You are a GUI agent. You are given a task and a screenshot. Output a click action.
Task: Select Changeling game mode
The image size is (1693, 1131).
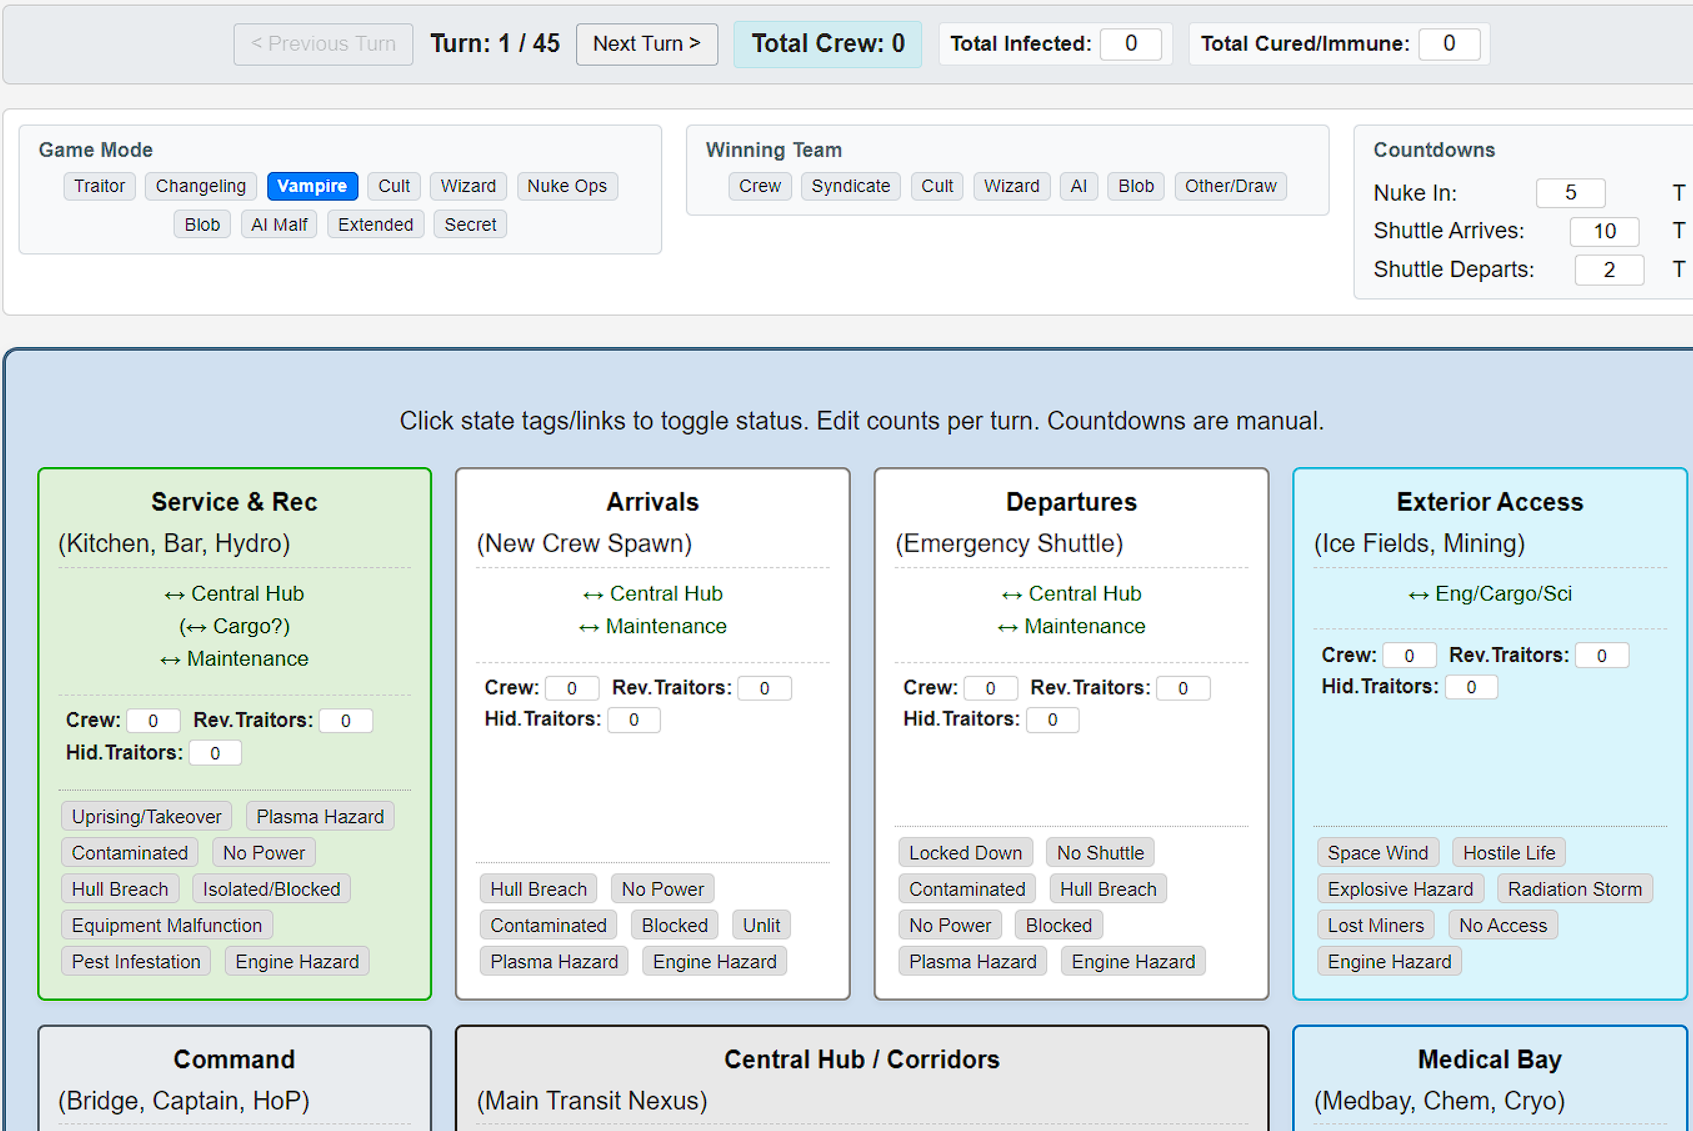(201, 186)
